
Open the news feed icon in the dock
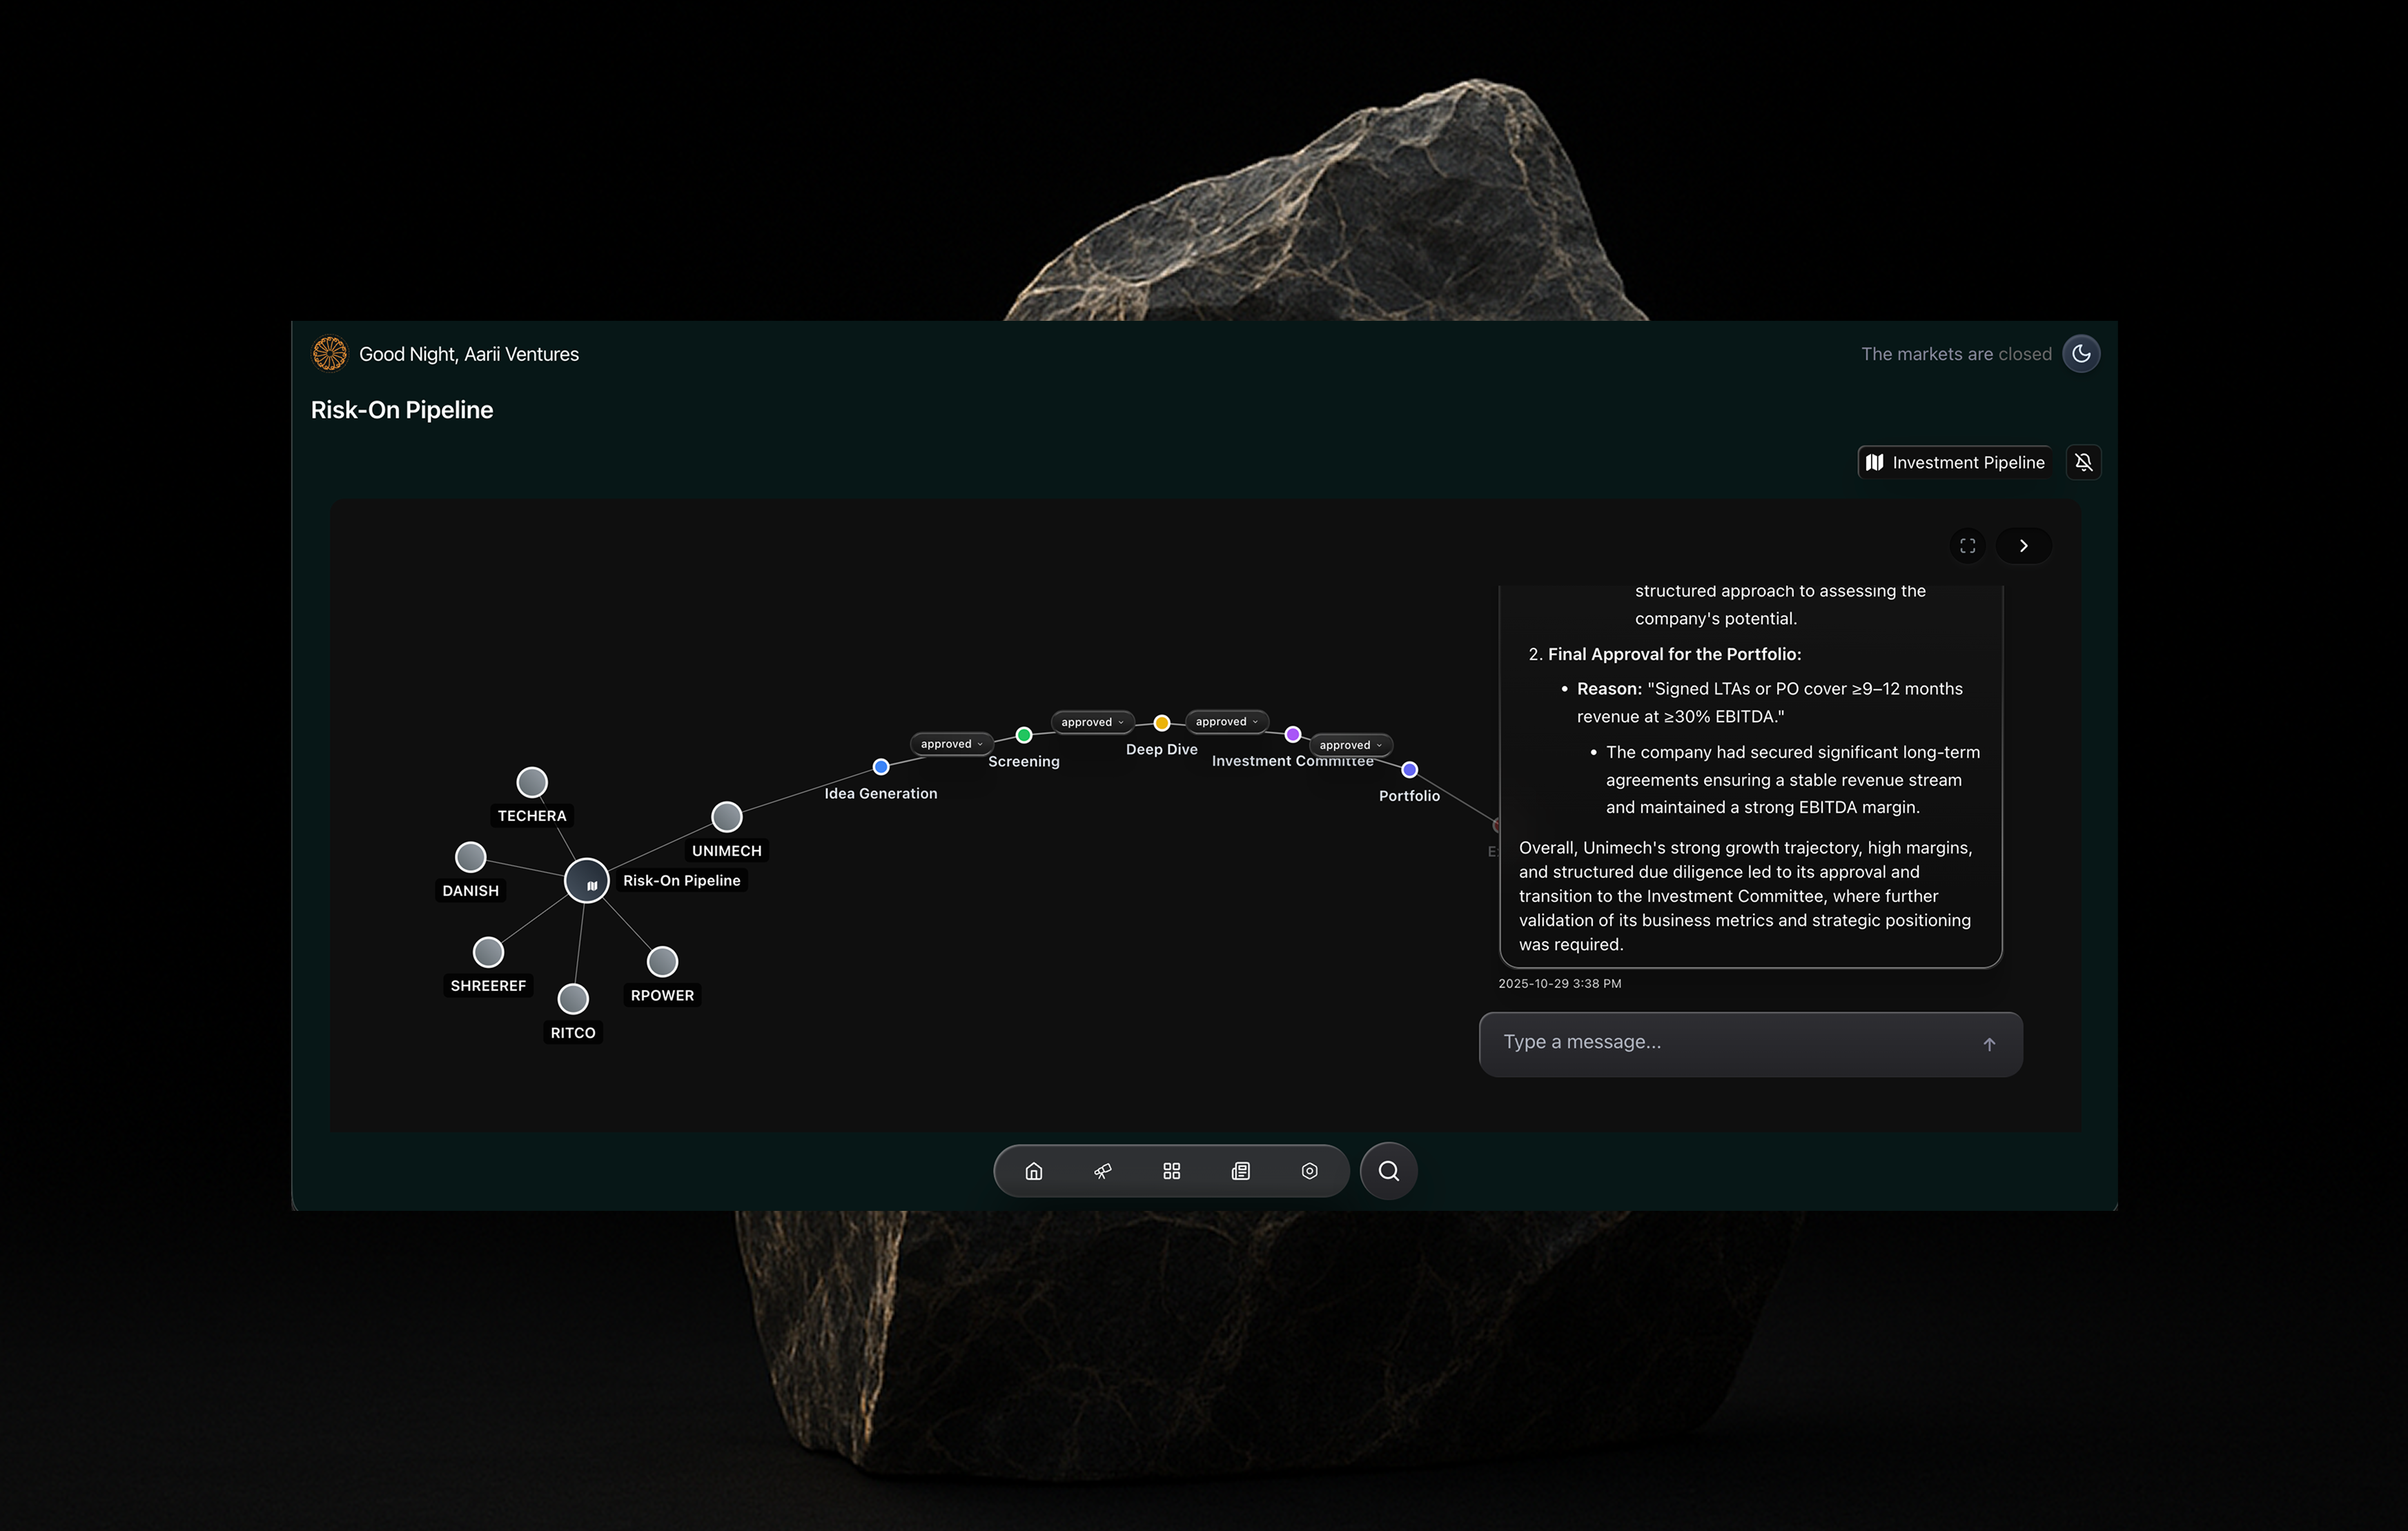coord(1240,1170)
